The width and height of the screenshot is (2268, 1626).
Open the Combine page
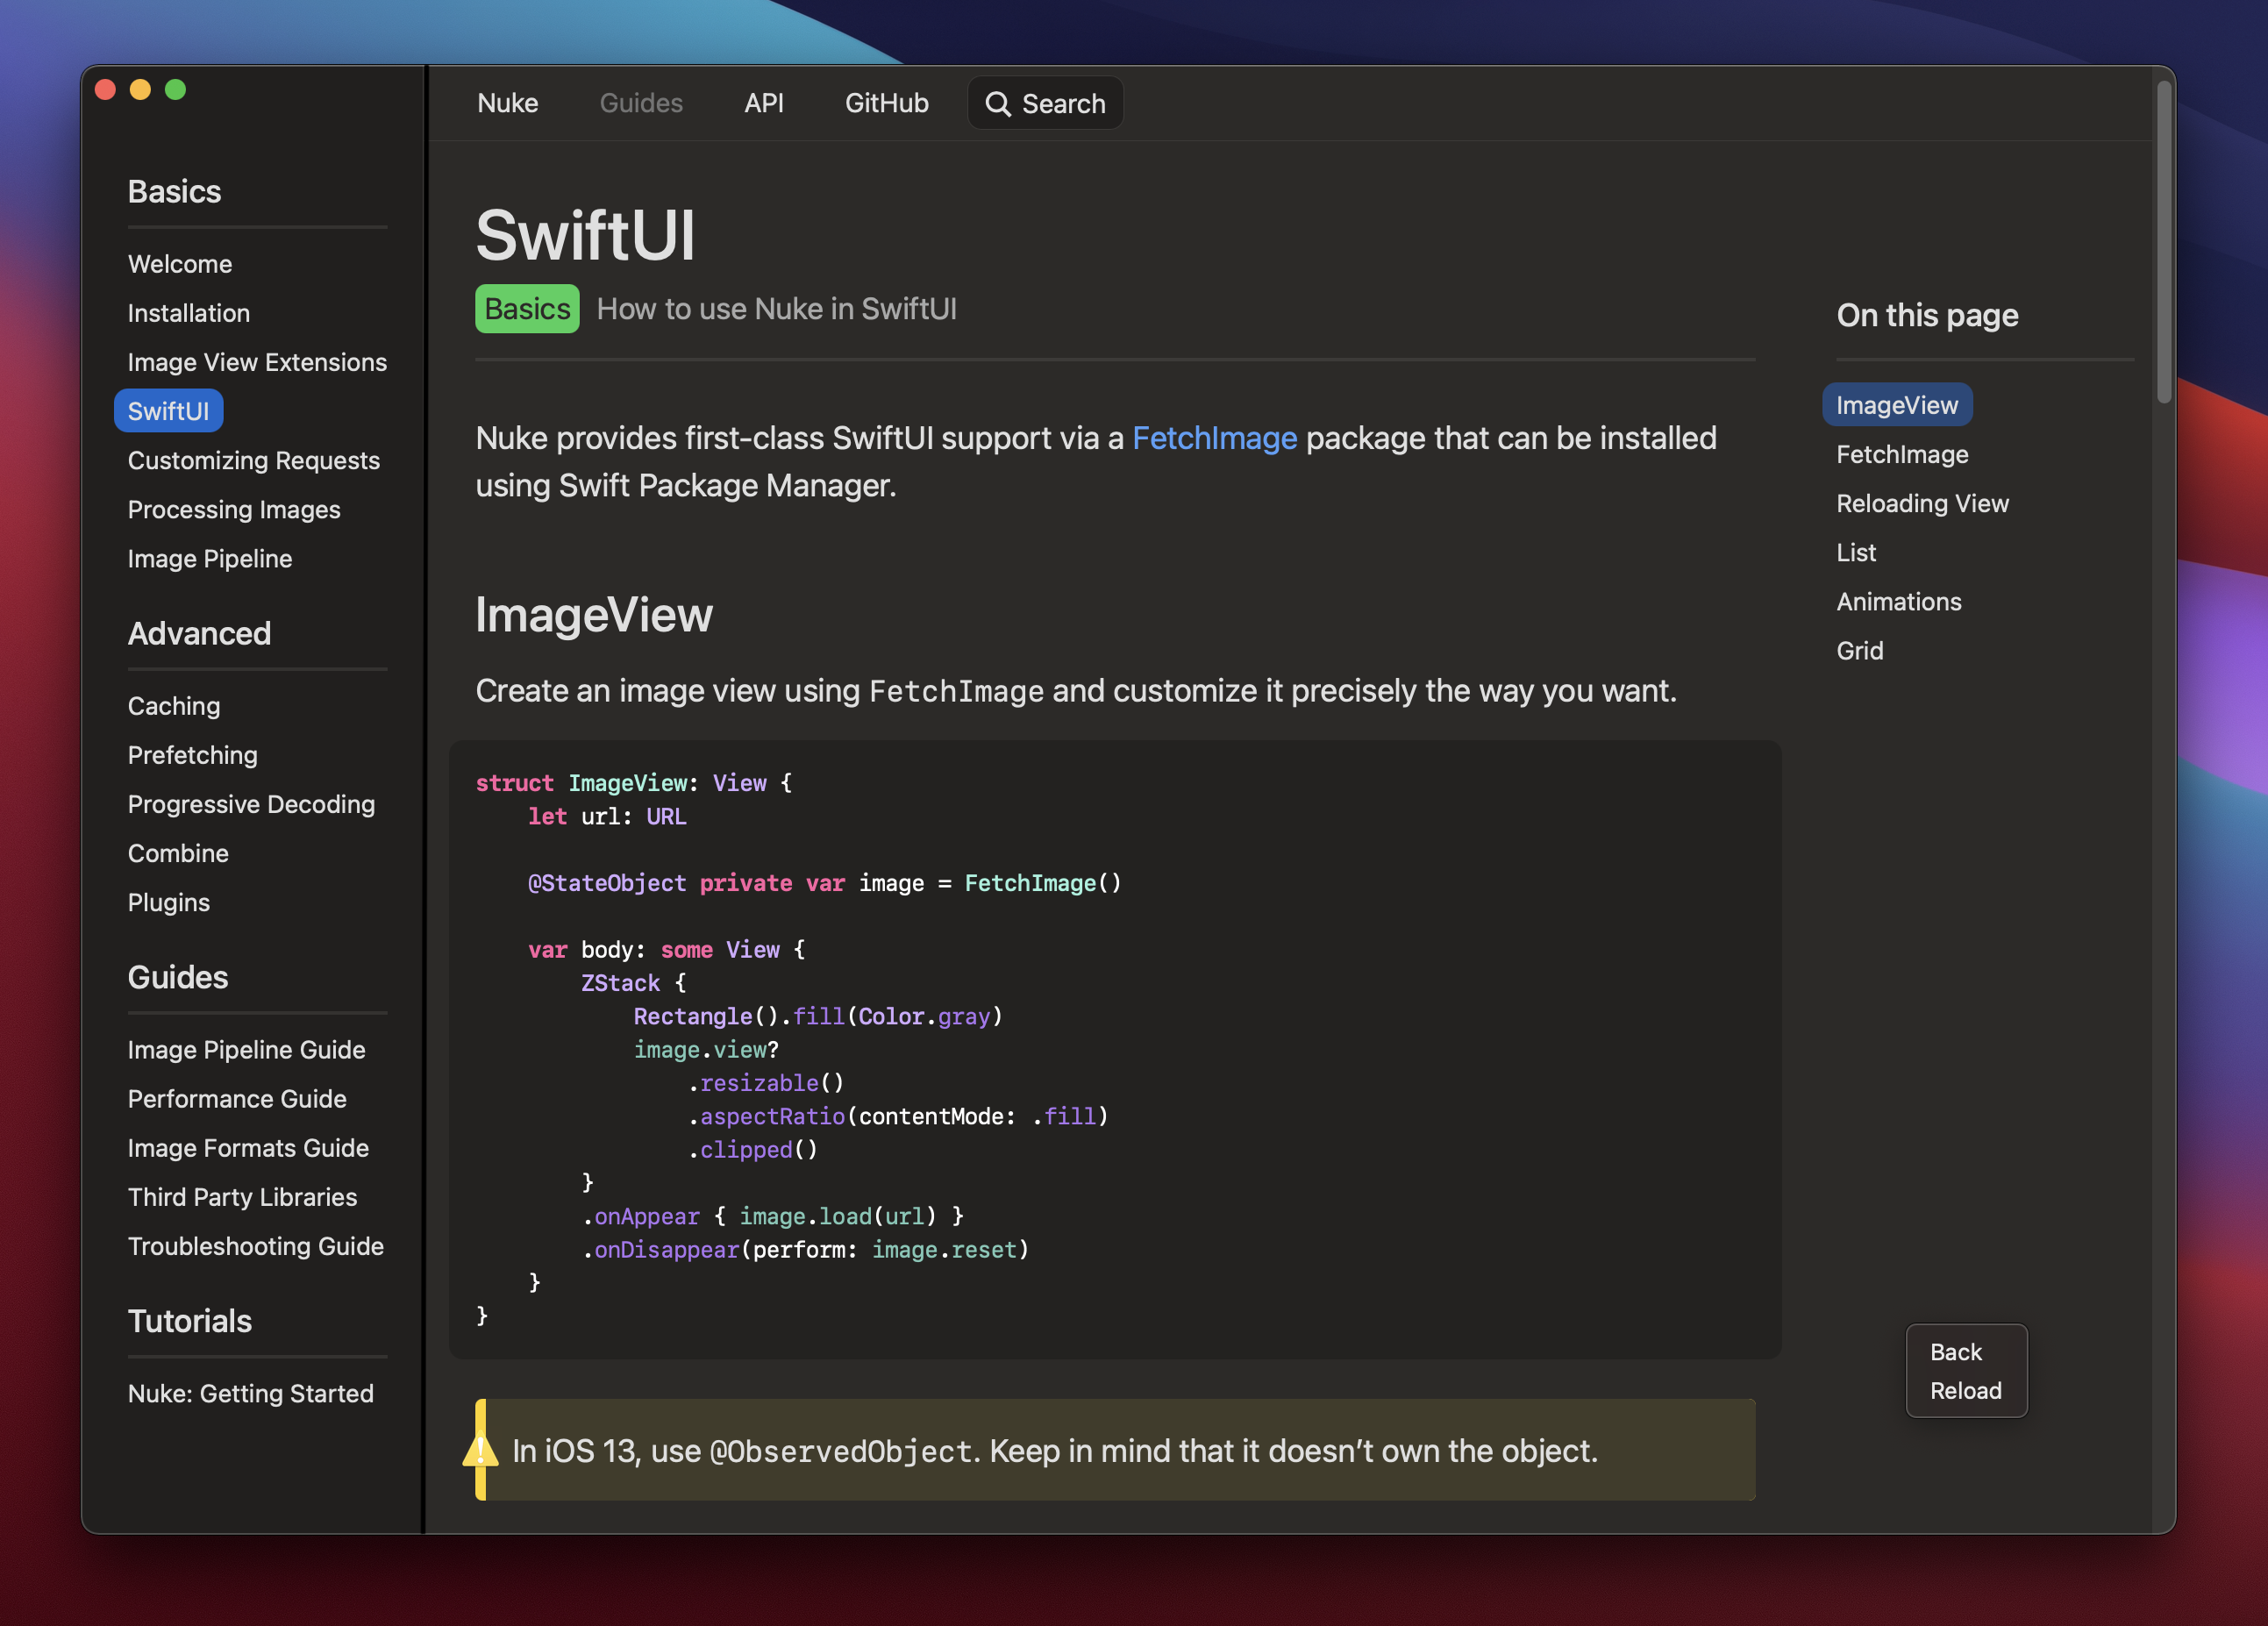coord(178,853)
